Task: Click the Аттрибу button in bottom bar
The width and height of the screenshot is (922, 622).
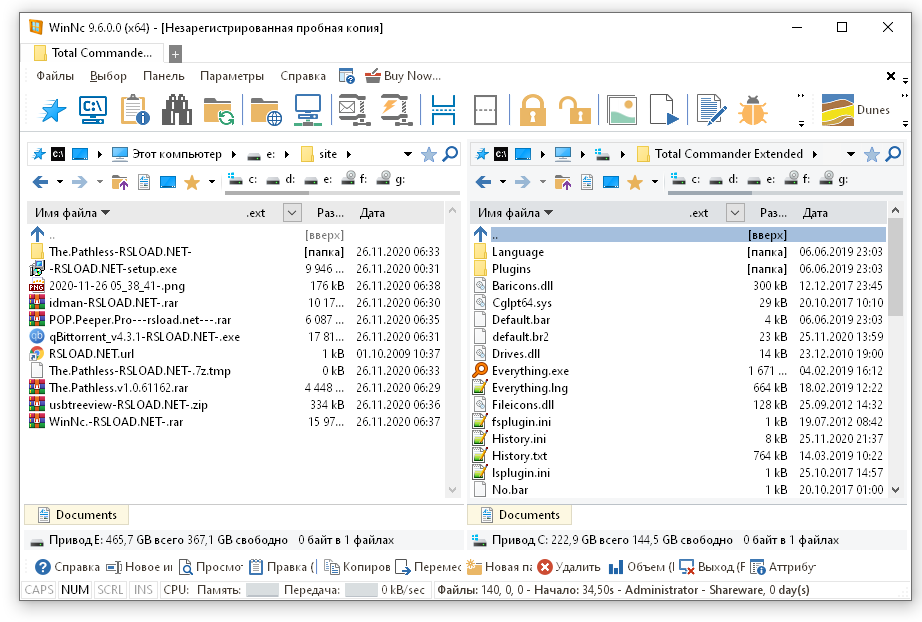Action: (x=783, y=567)
